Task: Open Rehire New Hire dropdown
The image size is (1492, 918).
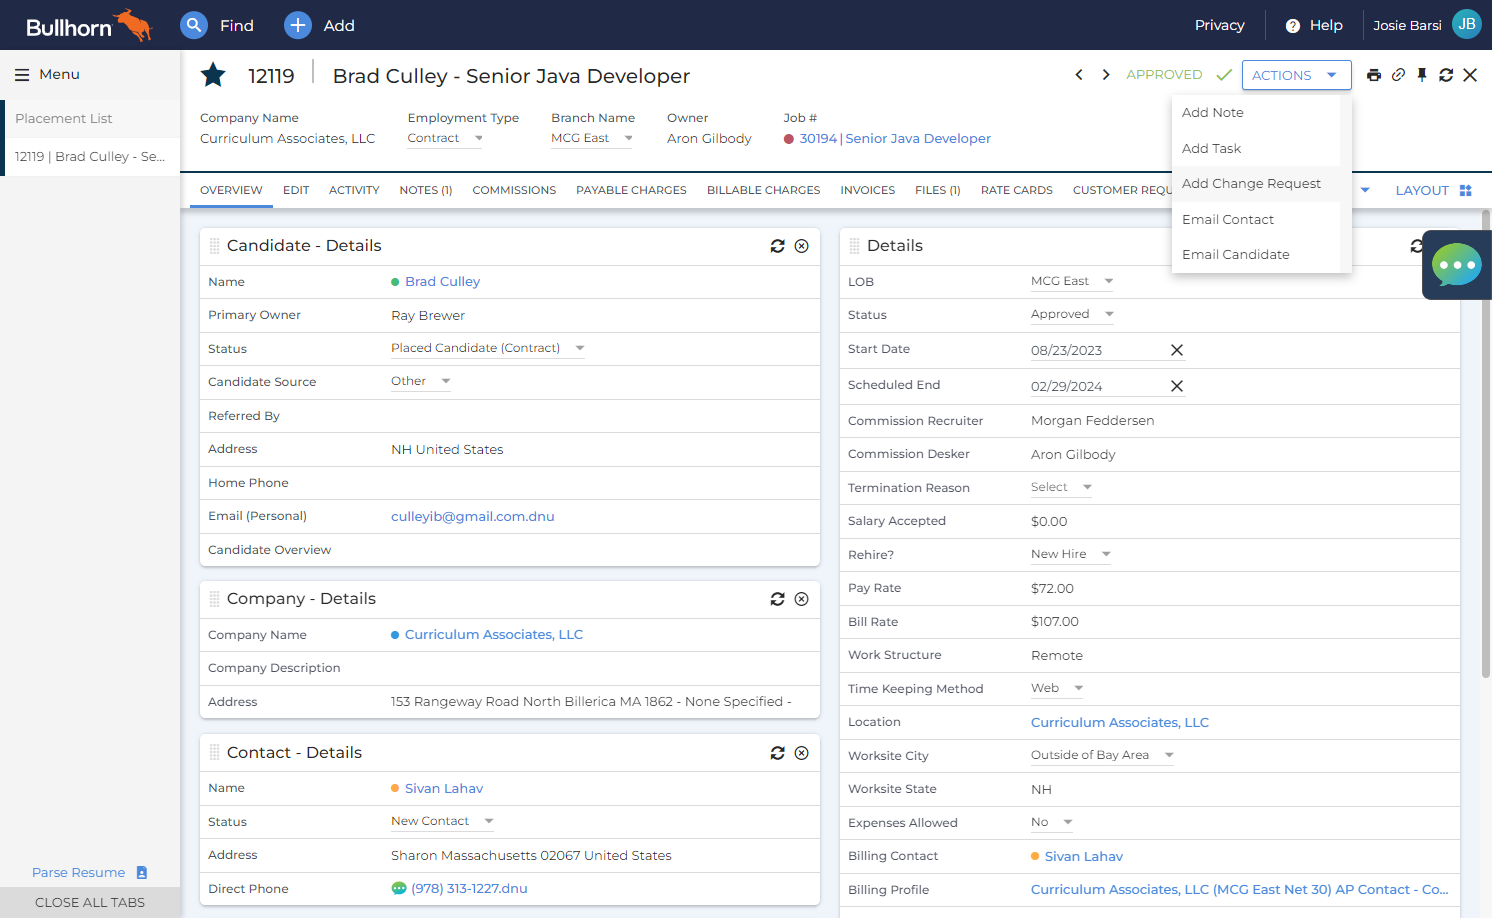Action: pyautogui.click(x=1071, y=554)
